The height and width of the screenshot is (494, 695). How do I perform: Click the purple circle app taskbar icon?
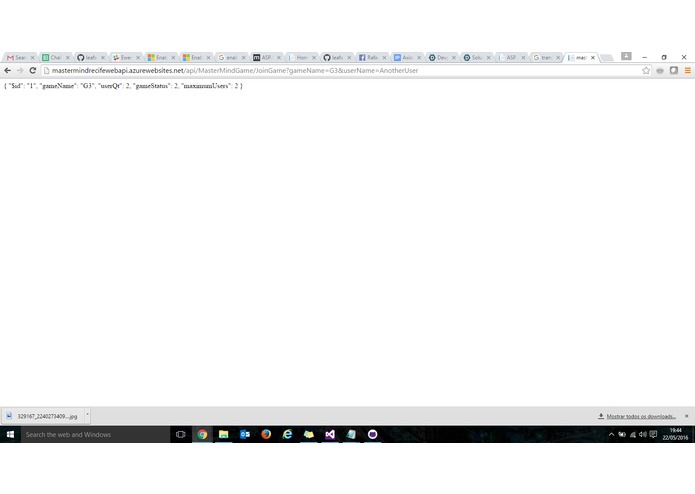(372, 434)
